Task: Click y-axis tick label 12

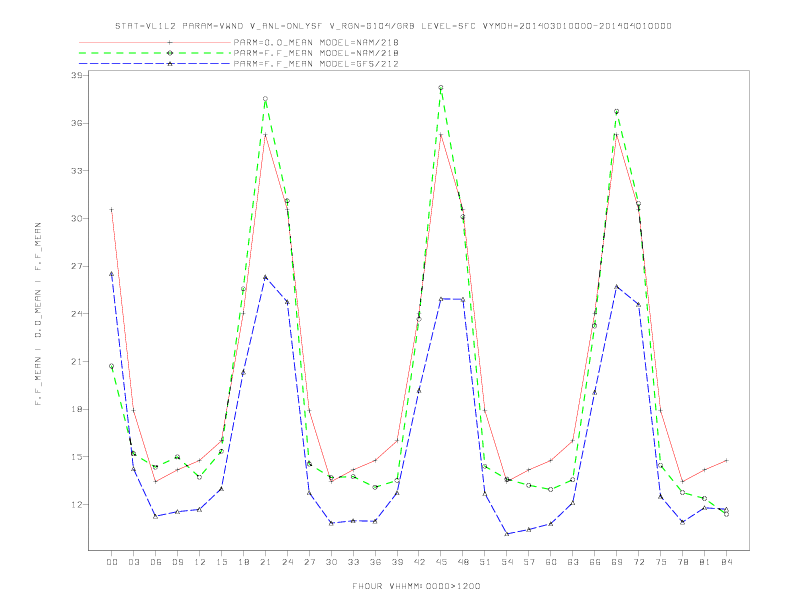Action: 76,504
